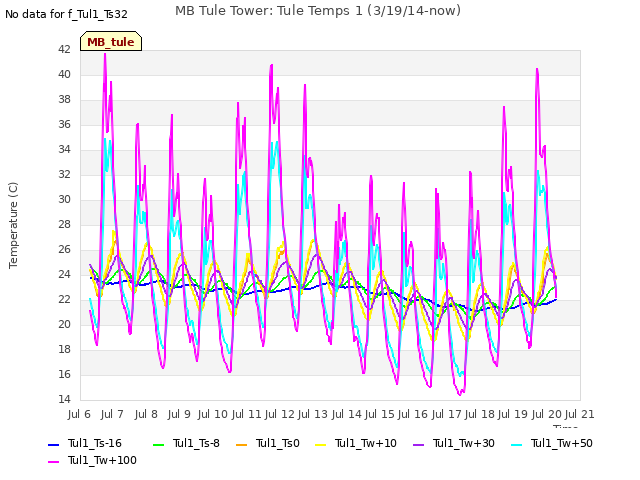The width and height of the screenshot is (640, 480).
Task: Click the Jul 15 x-axis label
Action: pos(380,414)
